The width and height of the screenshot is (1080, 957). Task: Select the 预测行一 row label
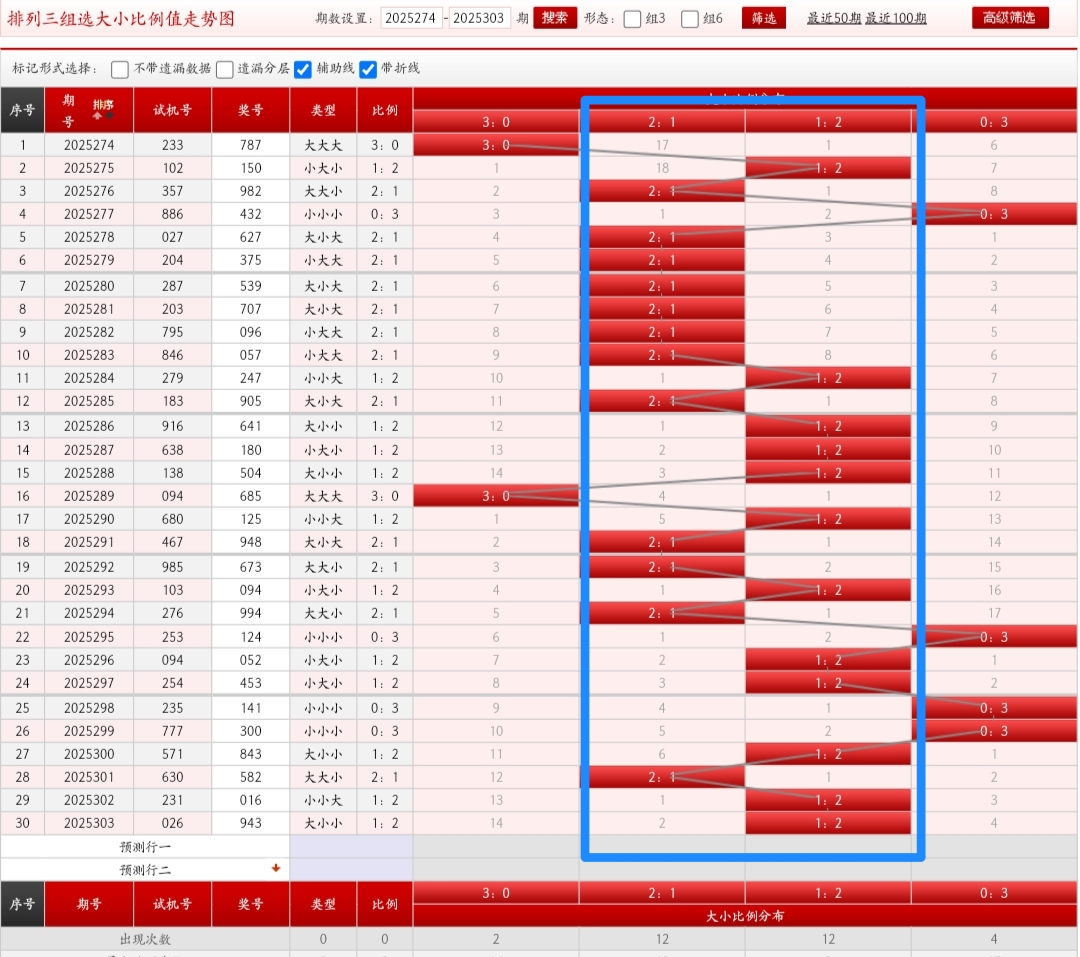(145, 847)
